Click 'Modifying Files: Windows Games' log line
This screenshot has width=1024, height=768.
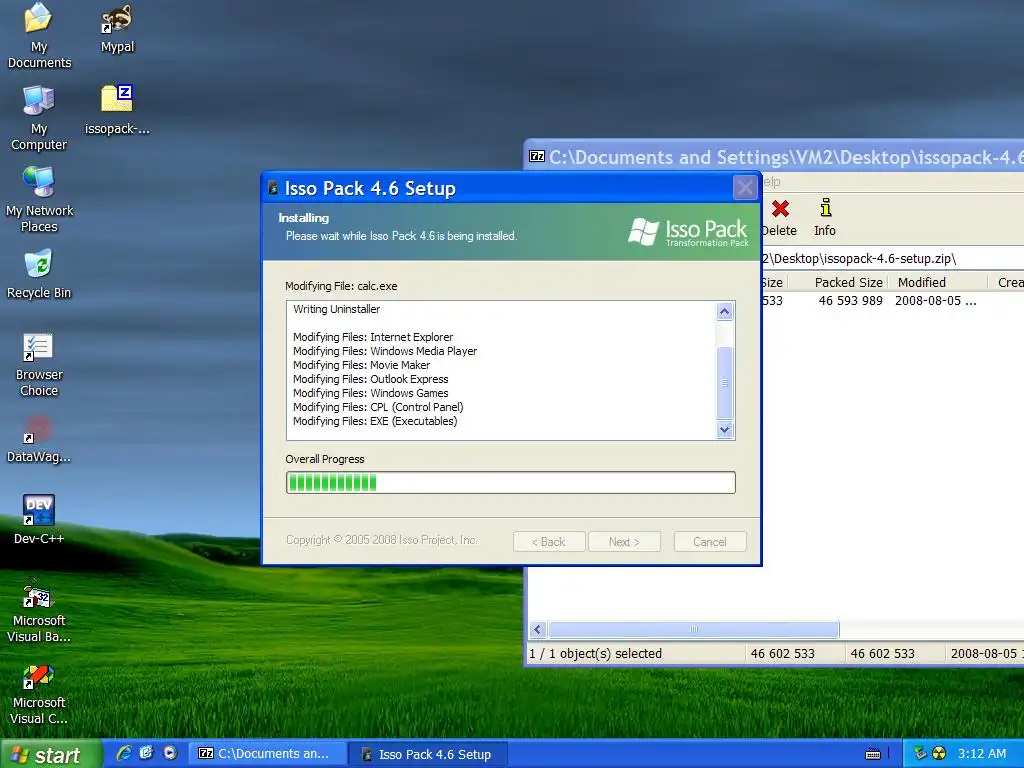point(370,393)
